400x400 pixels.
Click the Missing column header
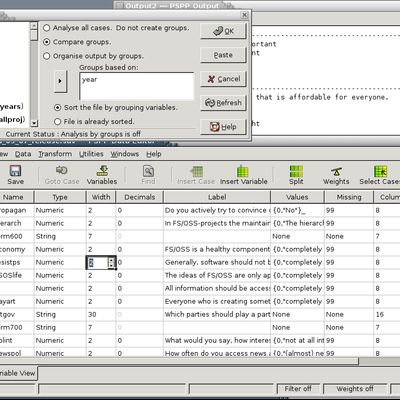coord(349,197)
